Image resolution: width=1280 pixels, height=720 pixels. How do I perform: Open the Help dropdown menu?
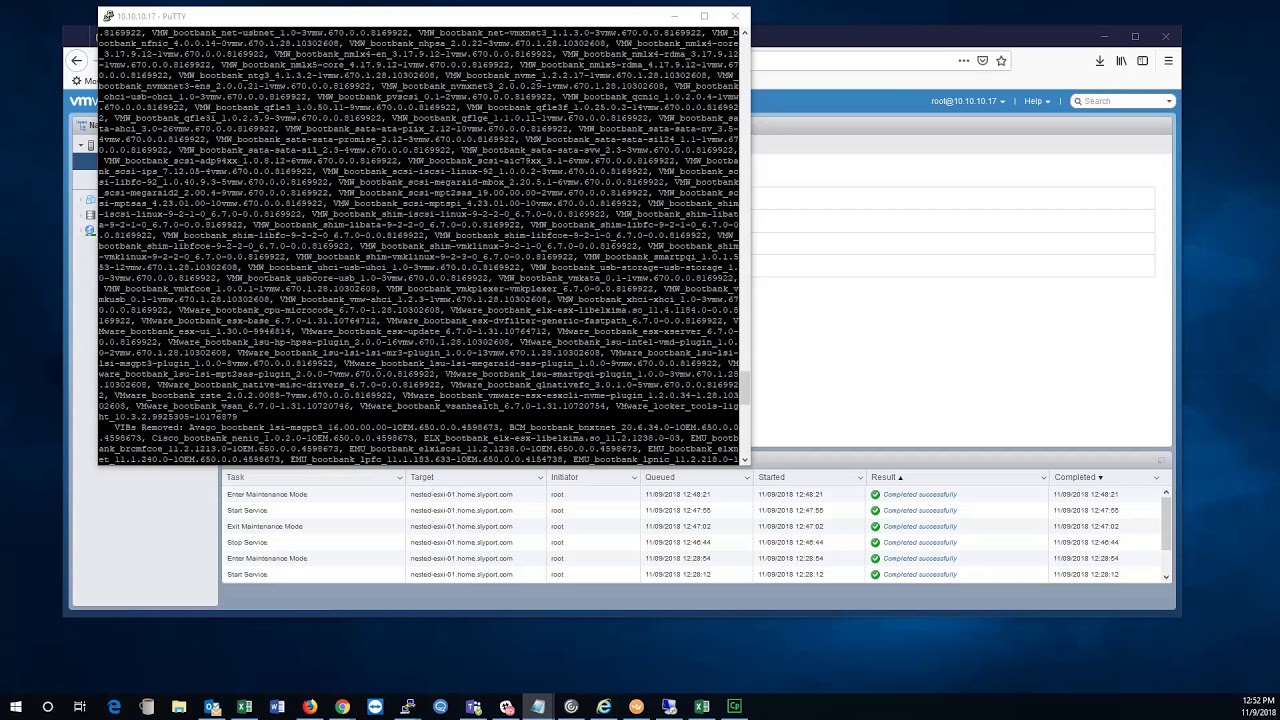pos(1036,101)
